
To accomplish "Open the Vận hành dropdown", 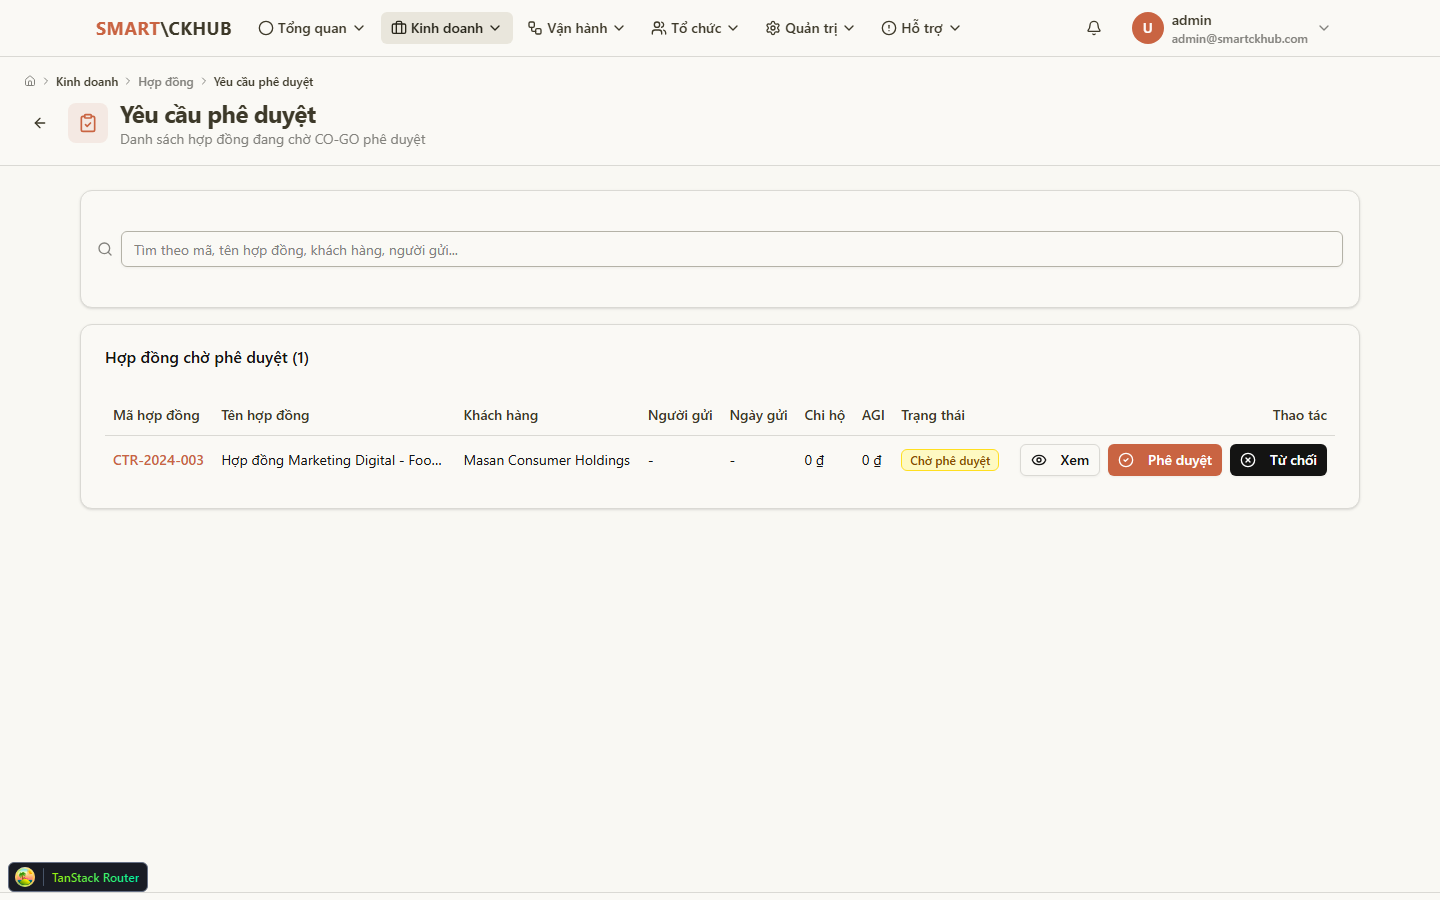I will pos(576,28).
